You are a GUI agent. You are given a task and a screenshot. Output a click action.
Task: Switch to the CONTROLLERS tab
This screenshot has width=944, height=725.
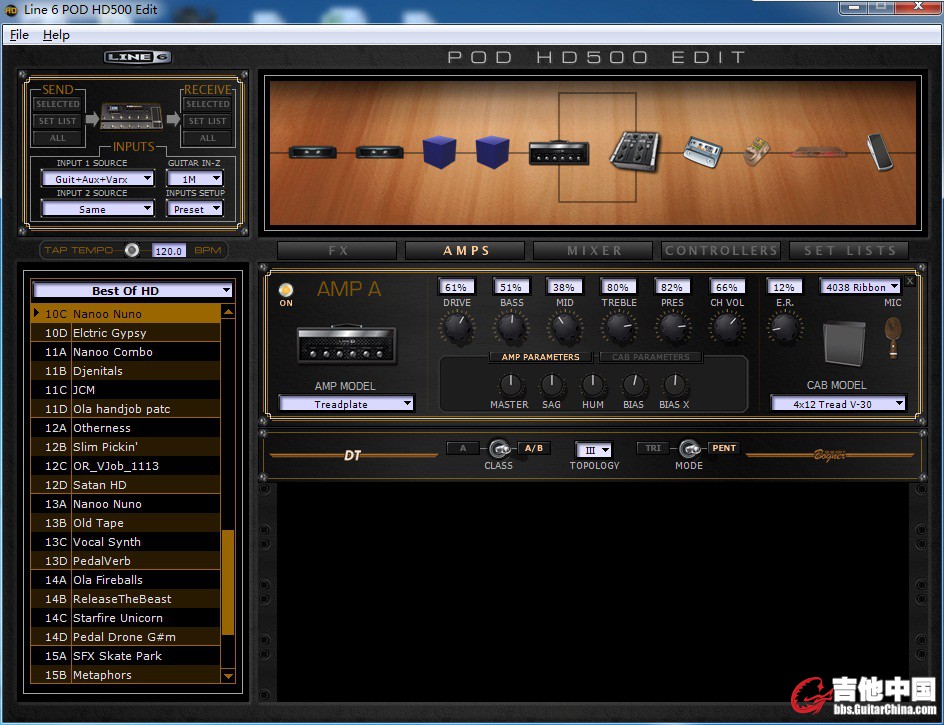tap(721, 250)
